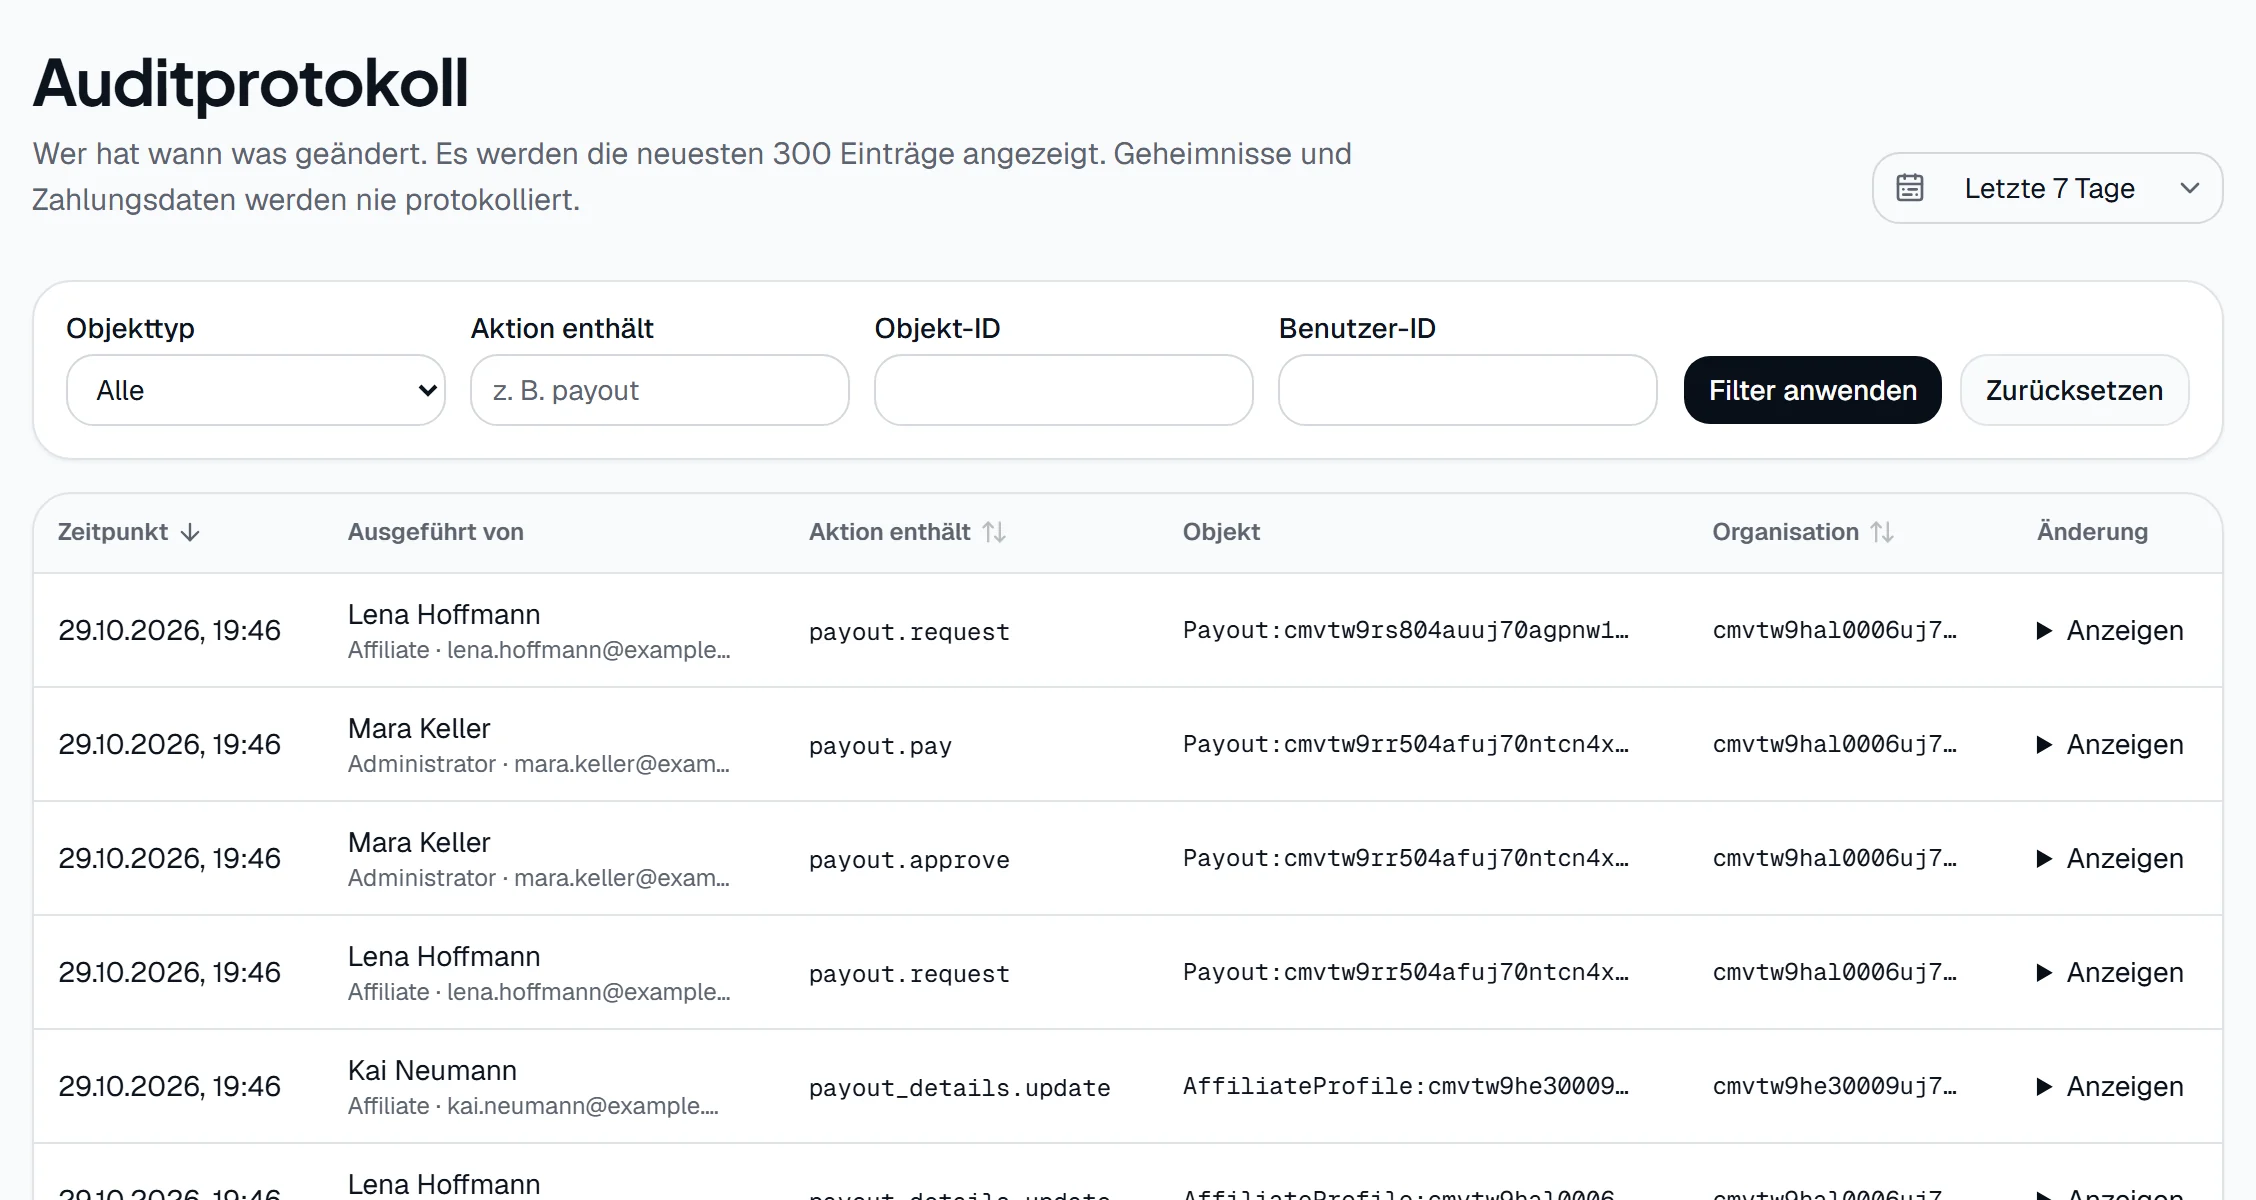Expand Anzeigen for first payout.request row
Image resolution: width=2256 pixels, height=1200 pixels.
click(x=2110, y=630)
